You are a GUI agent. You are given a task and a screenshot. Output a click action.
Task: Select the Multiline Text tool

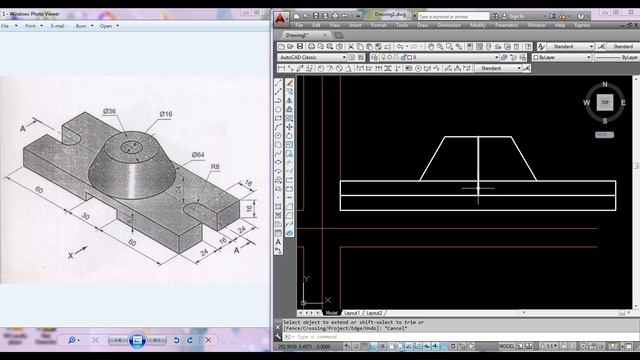(278, 242)
